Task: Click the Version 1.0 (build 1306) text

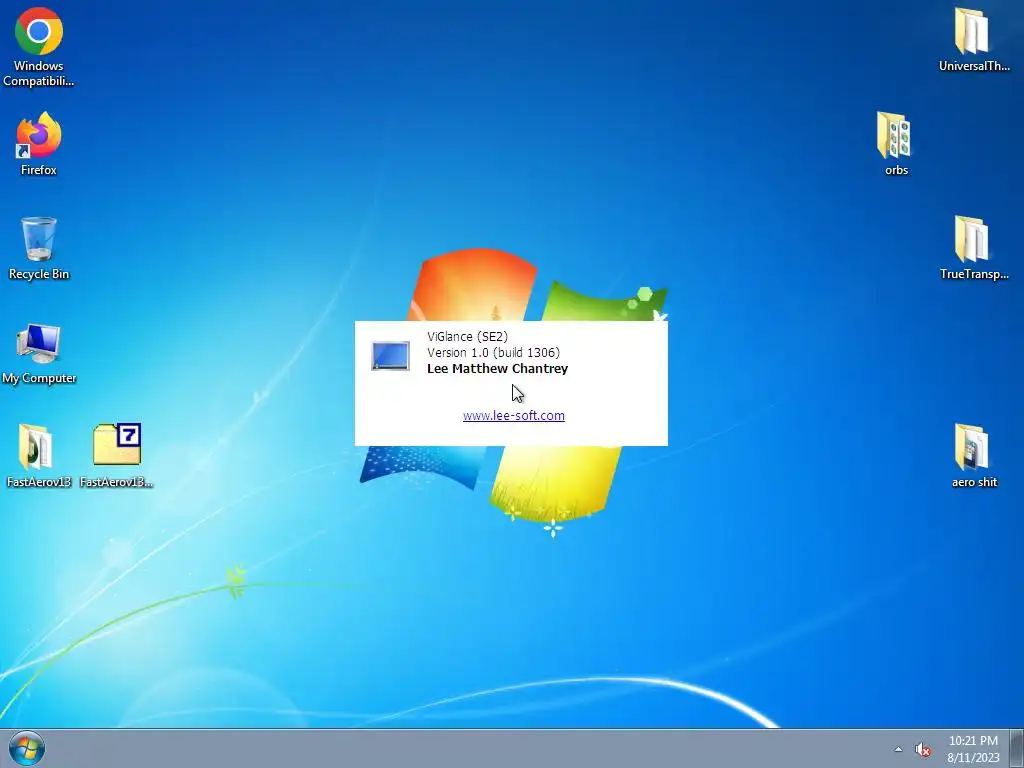Action: coord(494,353)
